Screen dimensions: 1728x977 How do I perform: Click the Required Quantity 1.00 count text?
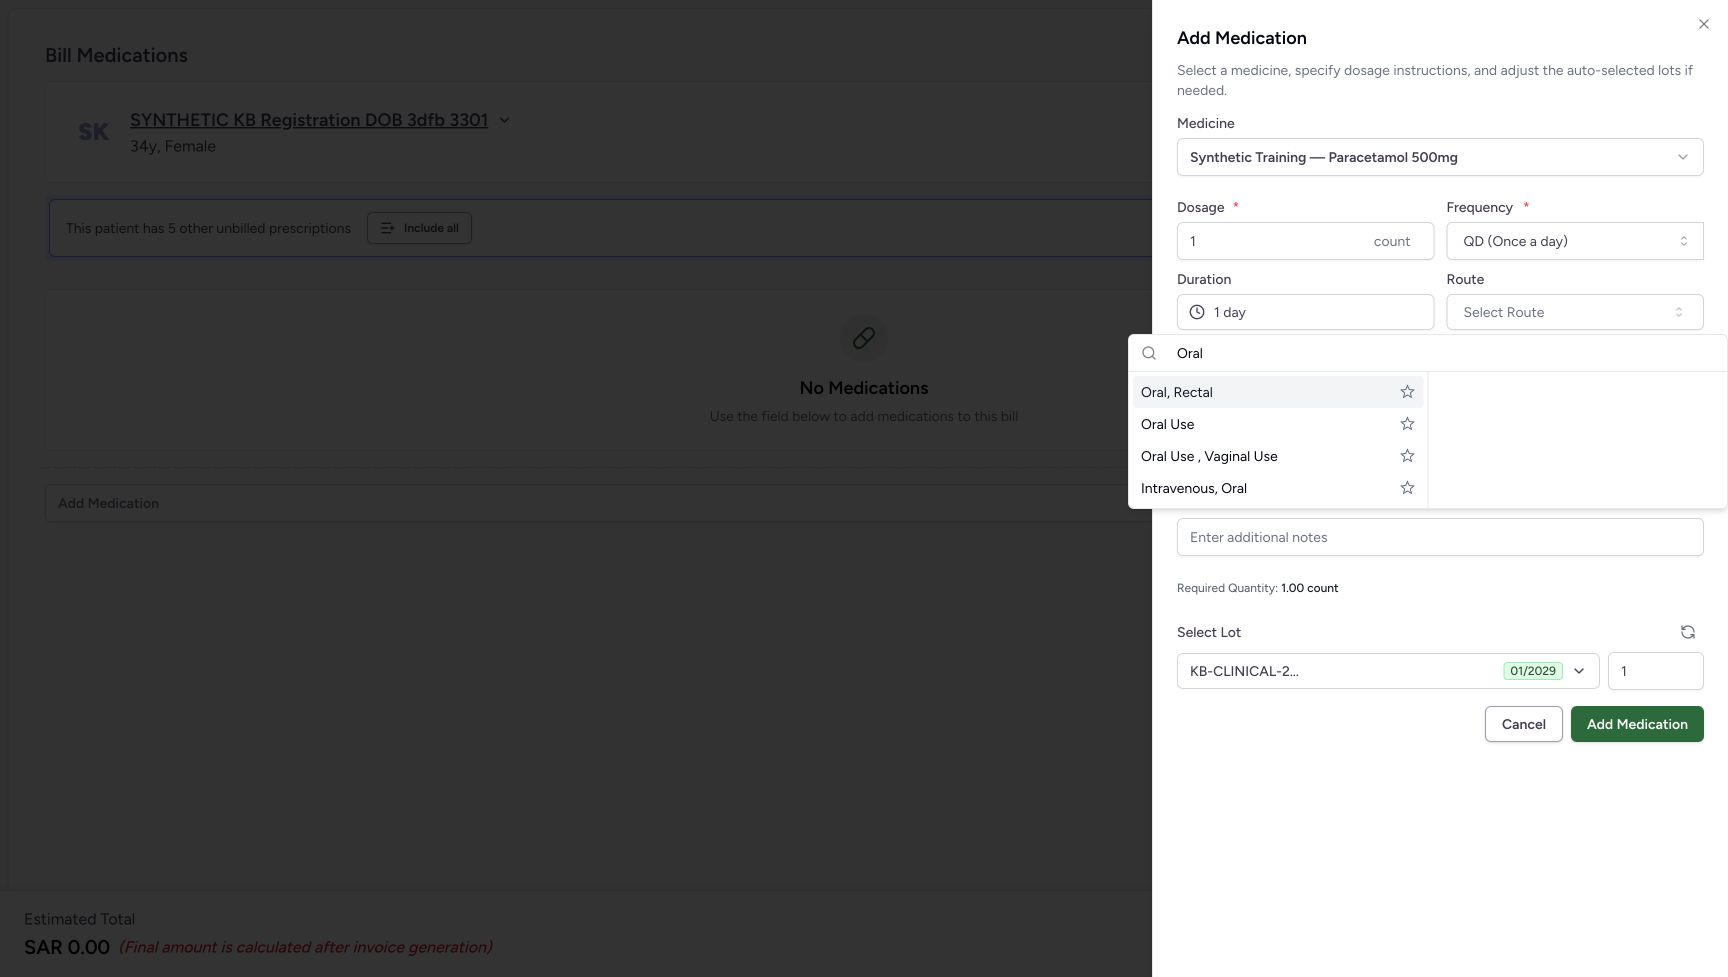(1257, 588)
